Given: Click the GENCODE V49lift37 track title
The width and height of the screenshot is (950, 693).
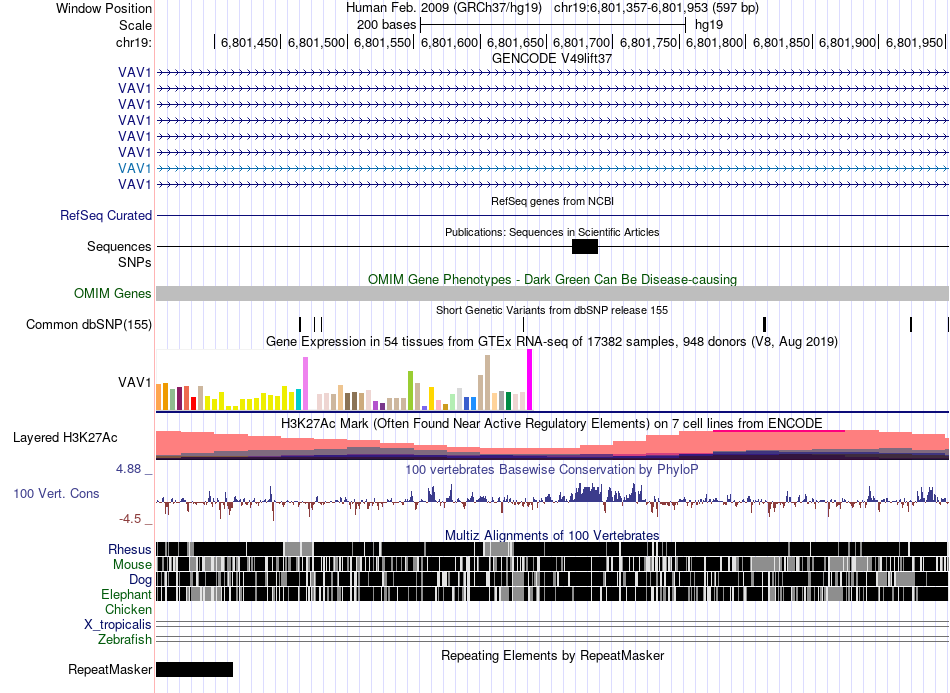Looking at the screenshot, I should pyautogui.click(x=552, y=59).
